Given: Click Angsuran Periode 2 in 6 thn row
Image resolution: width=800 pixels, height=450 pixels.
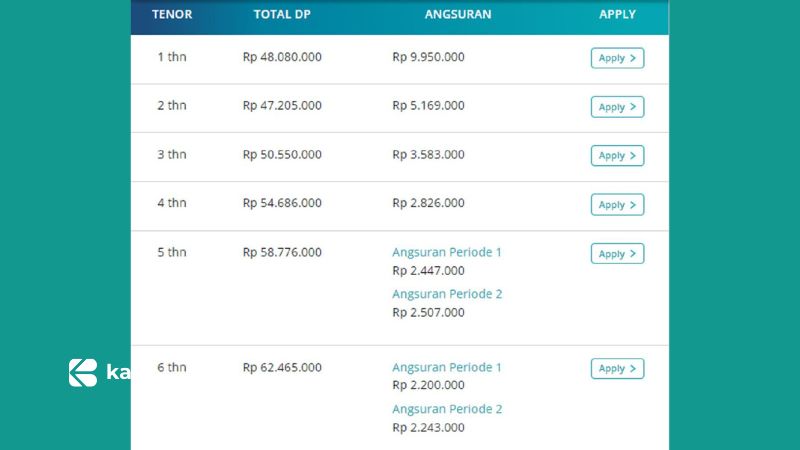Looking at the screenshot, I should click(447, 409).
